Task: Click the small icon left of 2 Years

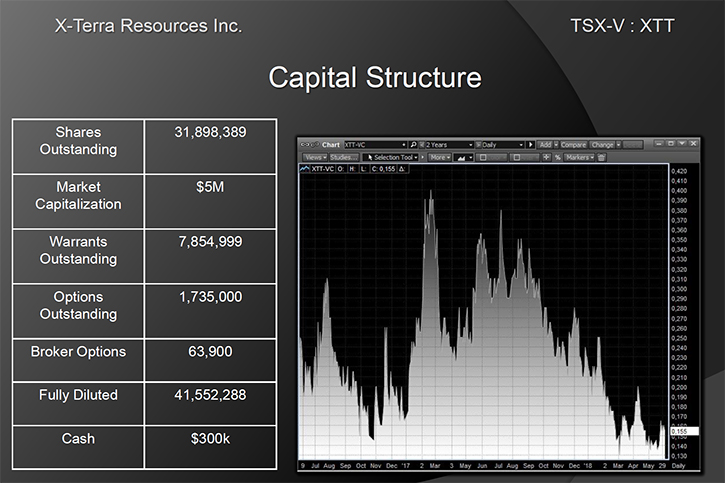Action: click(422, 145)
